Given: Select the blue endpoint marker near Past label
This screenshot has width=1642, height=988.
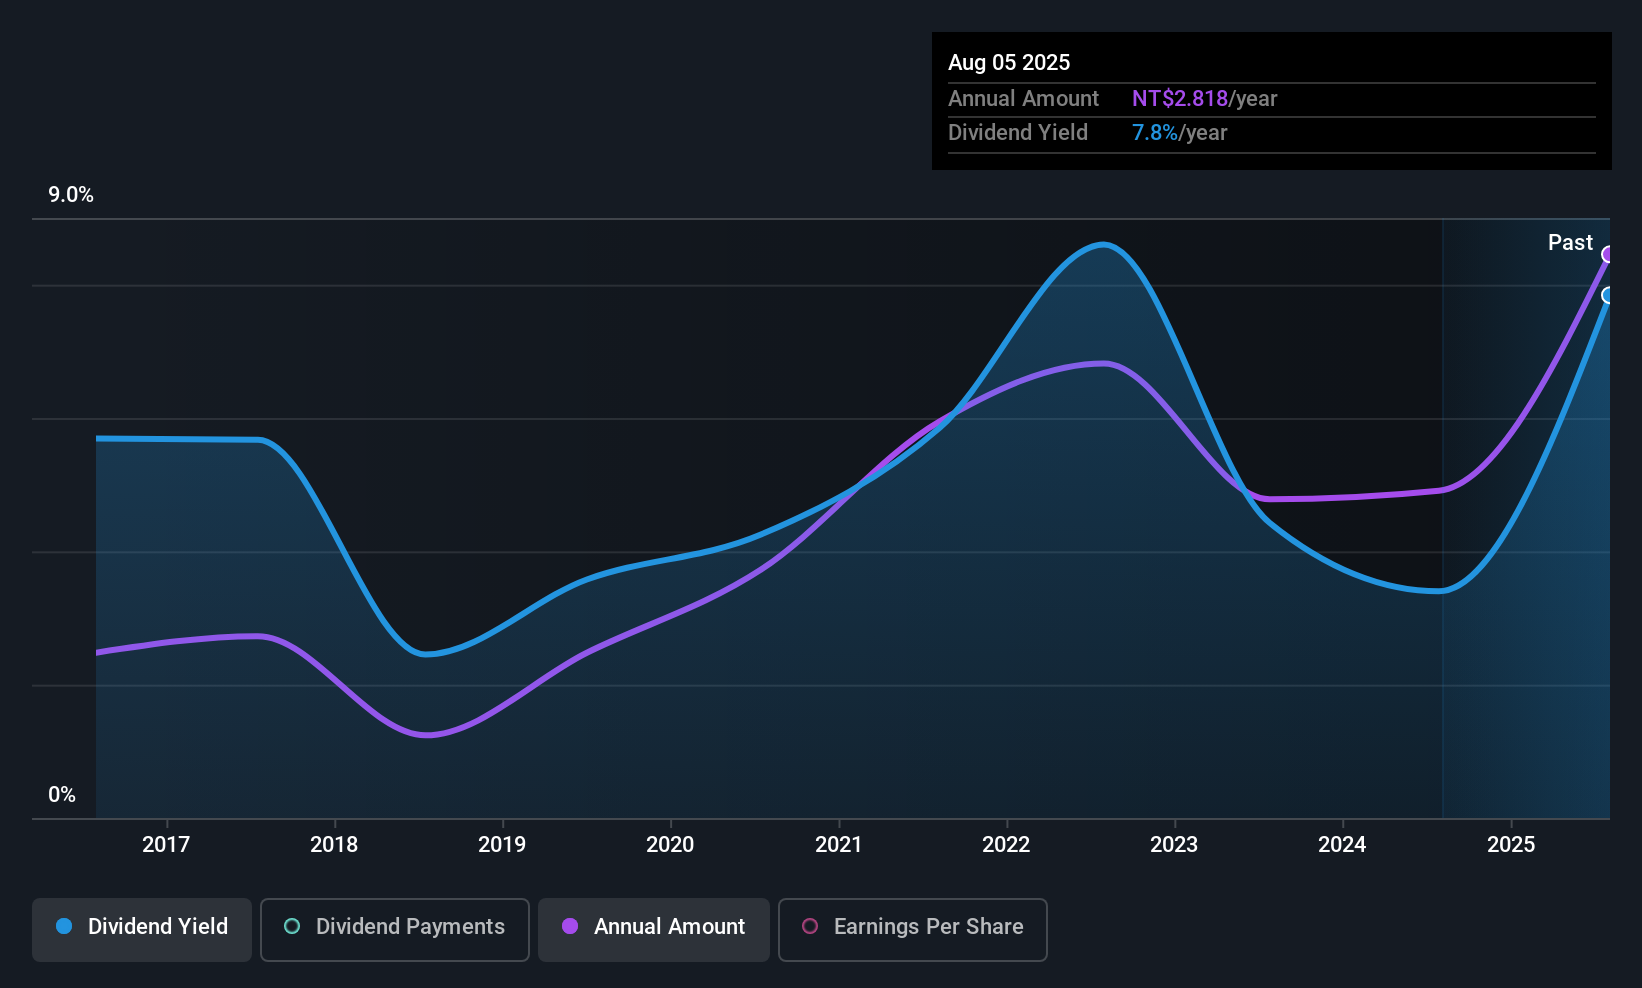Looking at the screenshot, I should point(1608,296).
